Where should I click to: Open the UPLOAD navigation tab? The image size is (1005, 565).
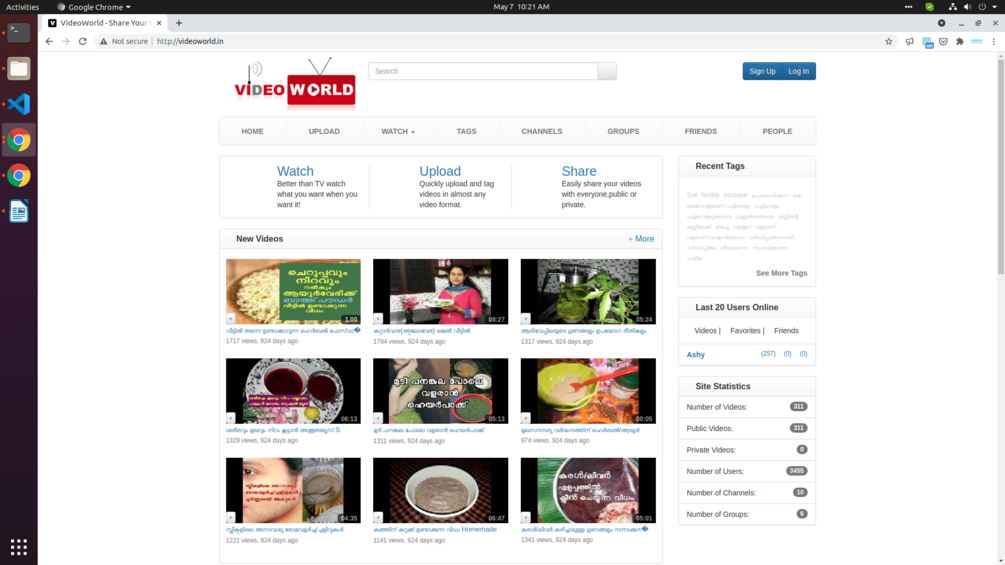pos(324,131)
